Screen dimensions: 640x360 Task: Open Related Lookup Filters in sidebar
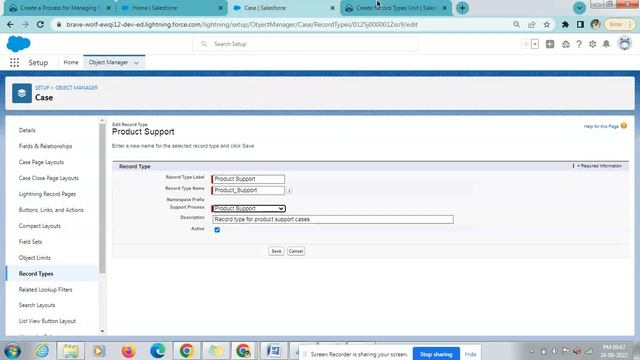(45, 289)
